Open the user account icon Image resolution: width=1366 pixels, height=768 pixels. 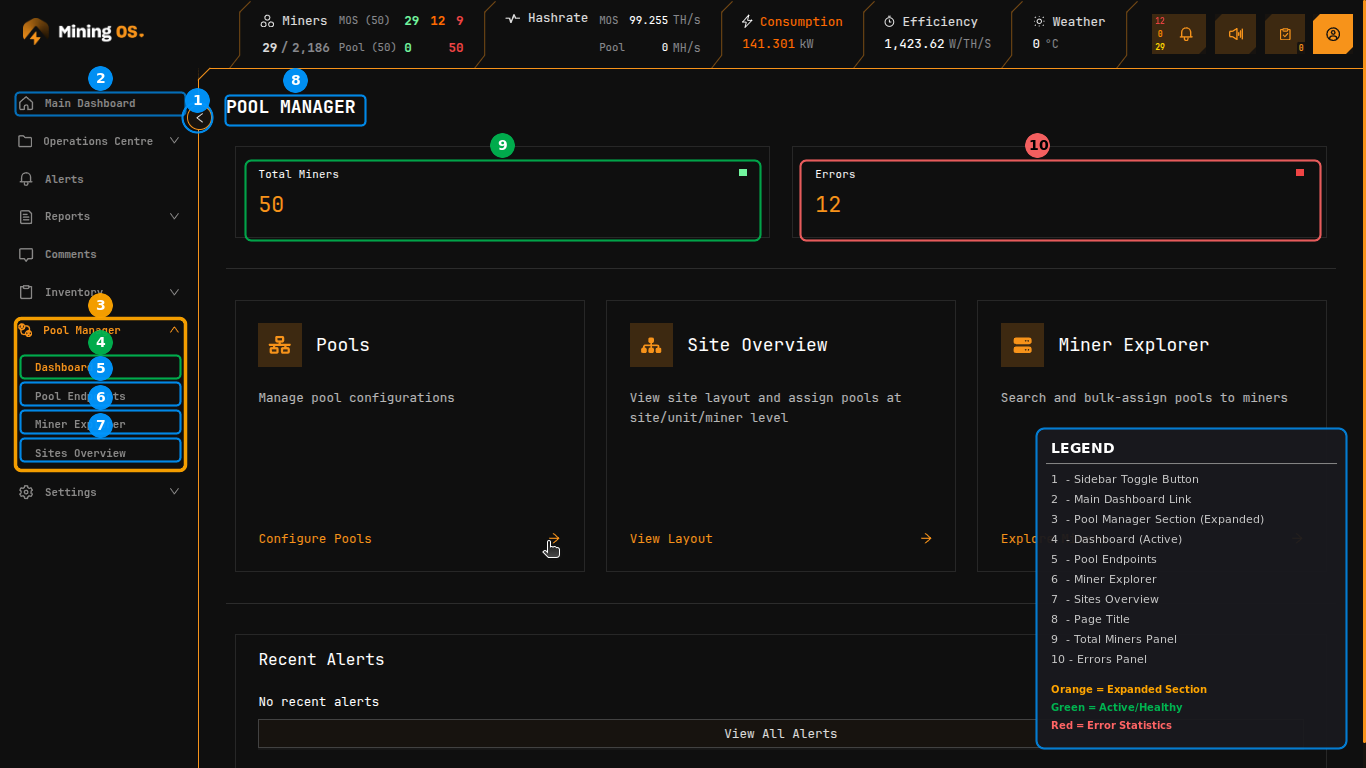coord(1333,33)
